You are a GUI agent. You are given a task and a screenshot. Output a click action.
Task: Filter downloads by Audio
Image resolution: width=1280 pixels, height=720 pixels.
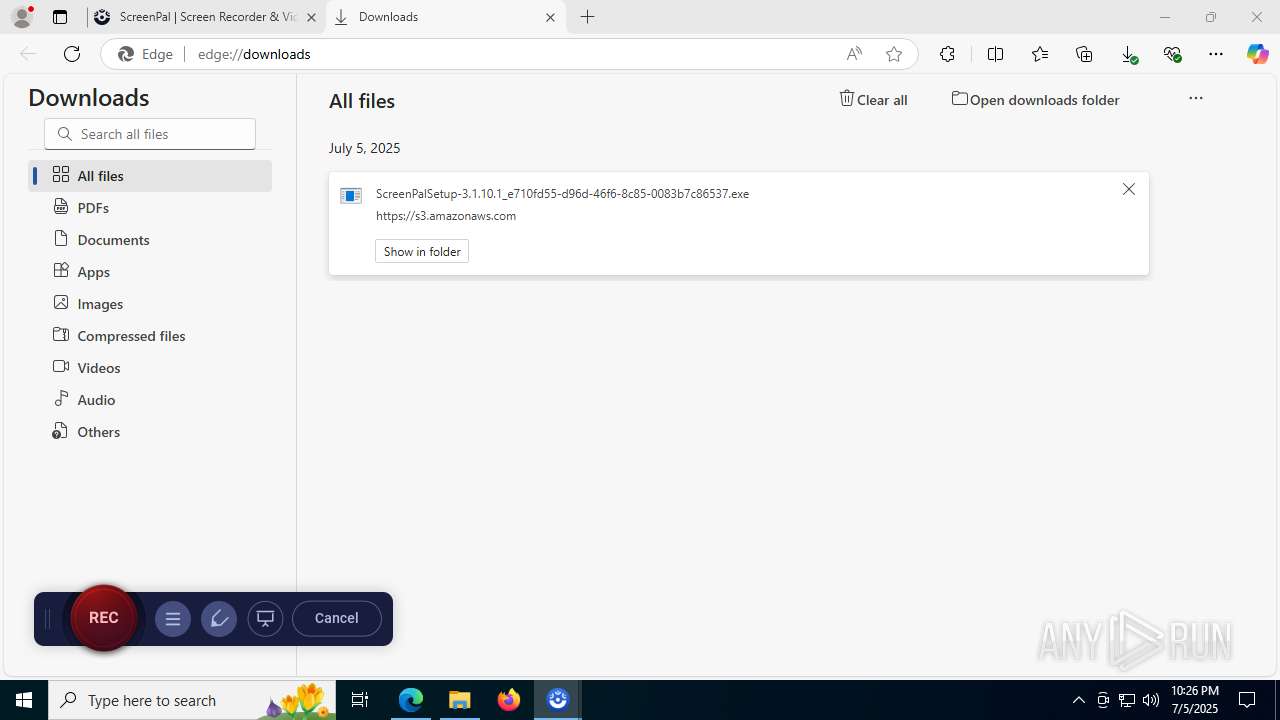(x=150, y=400)
